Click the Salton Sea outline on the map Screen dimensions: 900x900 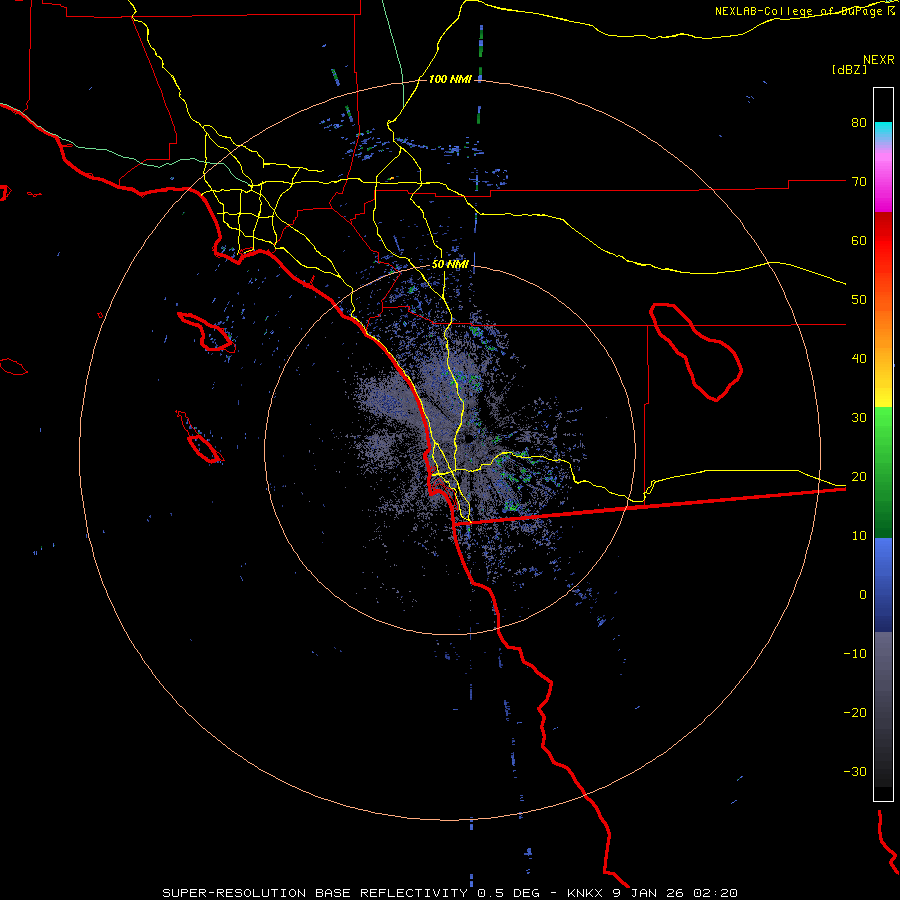(x=696, y=352)
